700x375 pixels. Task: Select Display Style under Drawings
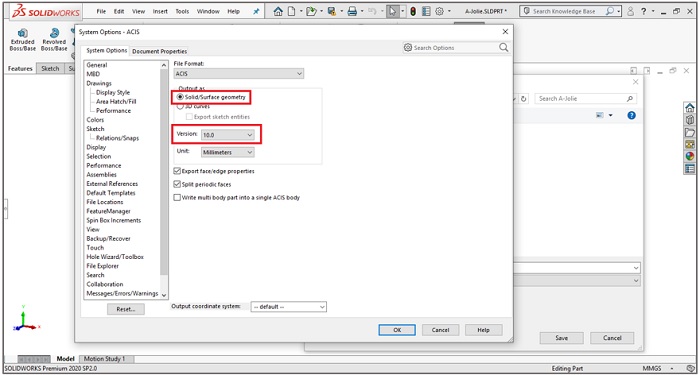(x=113, y=92)
